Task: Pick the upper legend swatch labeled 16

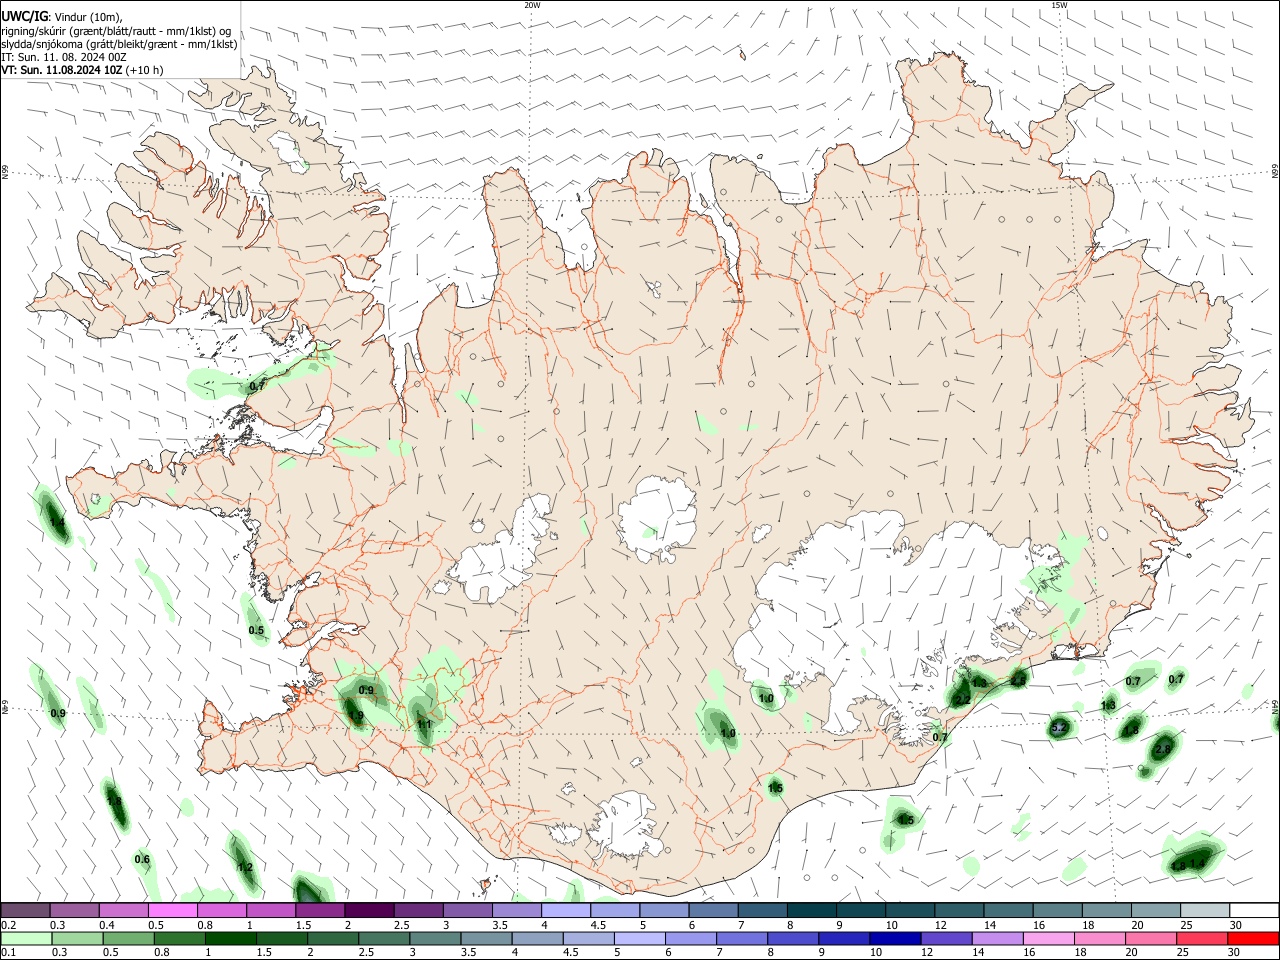Action: coord(1058,910)
